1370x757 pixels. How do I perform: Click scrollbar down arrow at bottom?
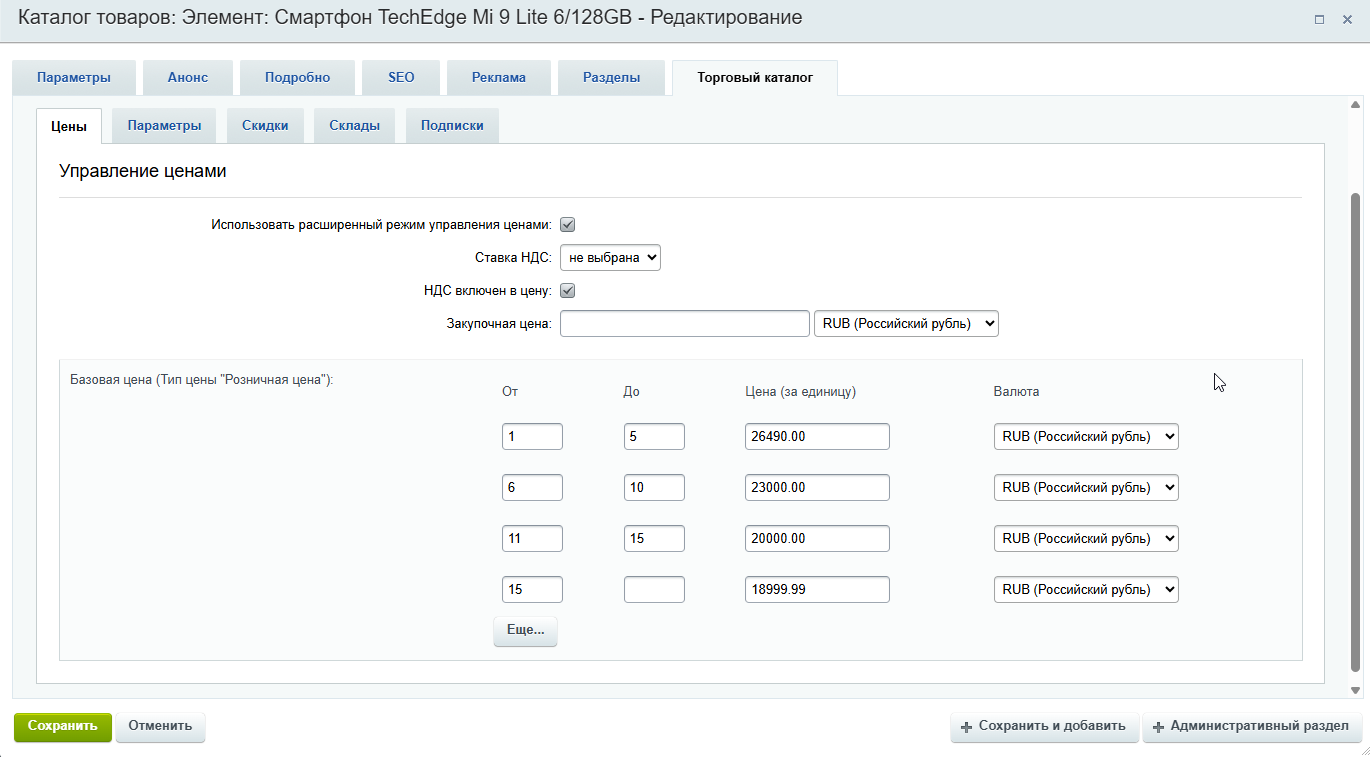pos(1355,690)
